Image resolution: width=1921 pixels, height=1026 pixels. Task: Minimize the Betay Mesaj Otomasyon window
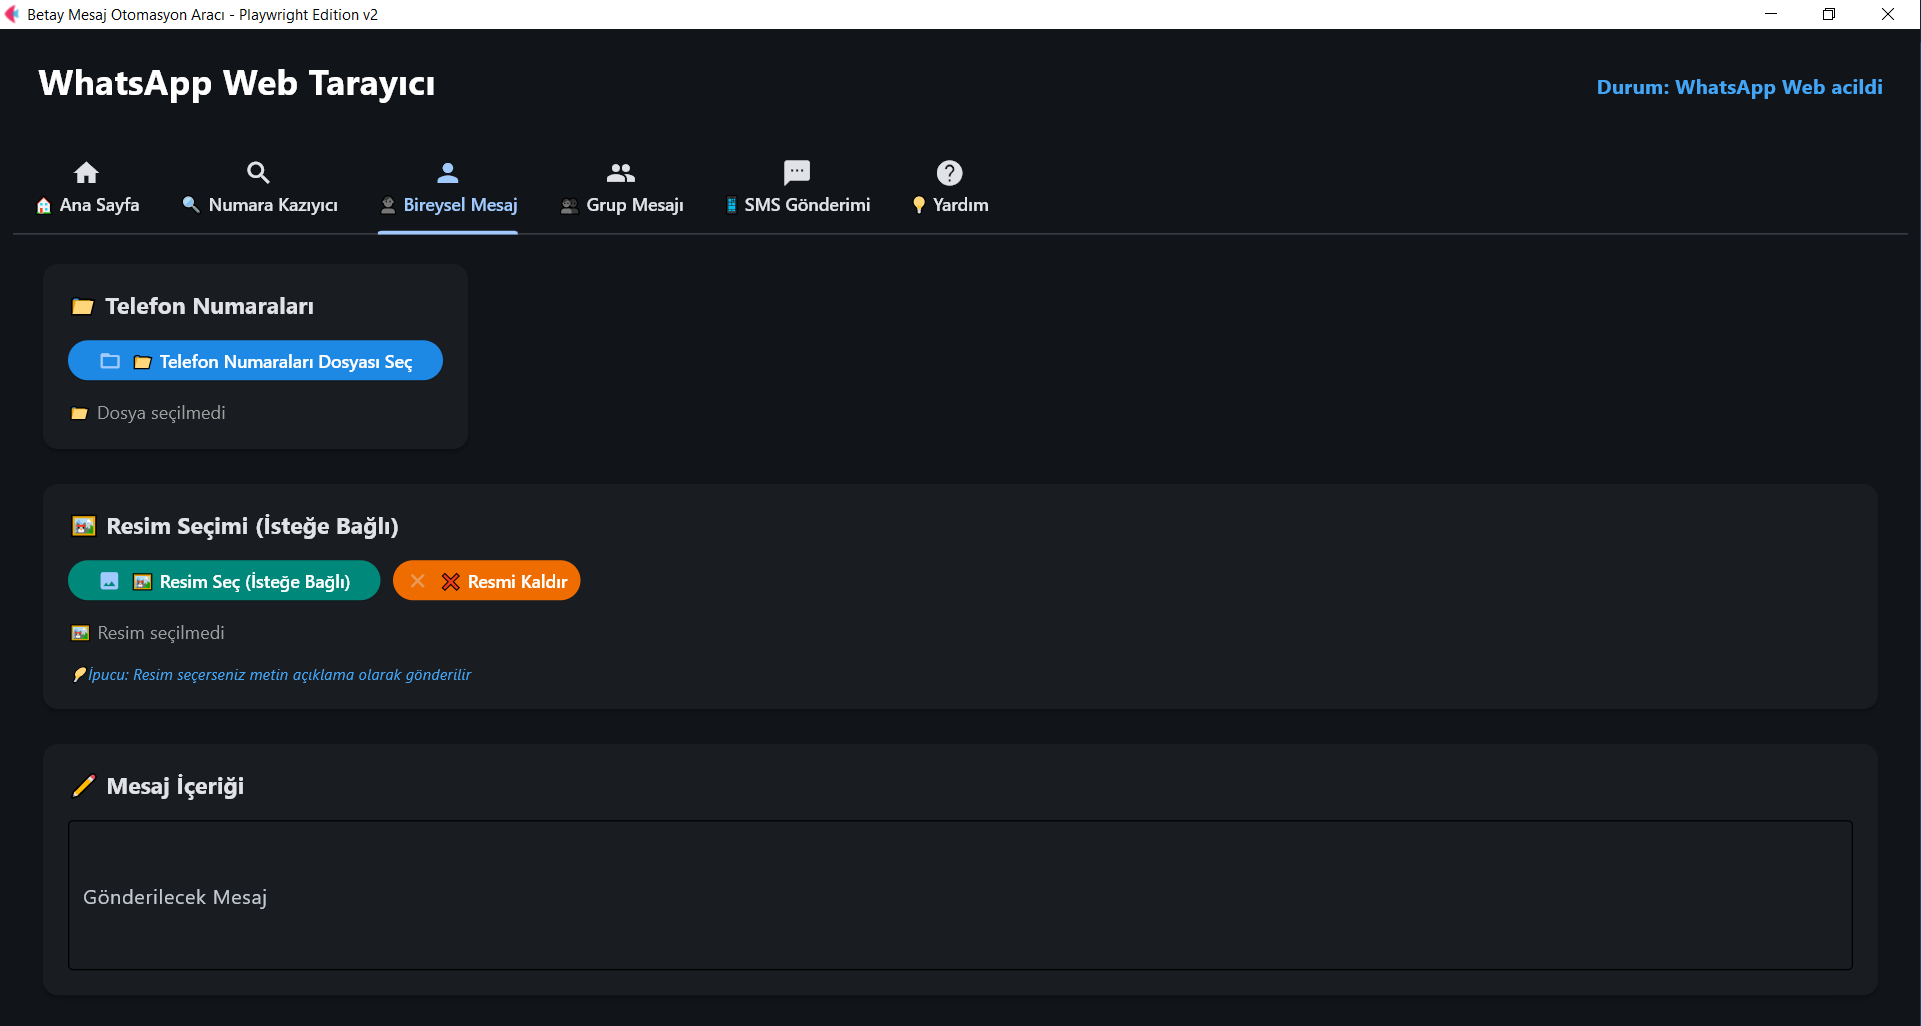click(1771, 14)
